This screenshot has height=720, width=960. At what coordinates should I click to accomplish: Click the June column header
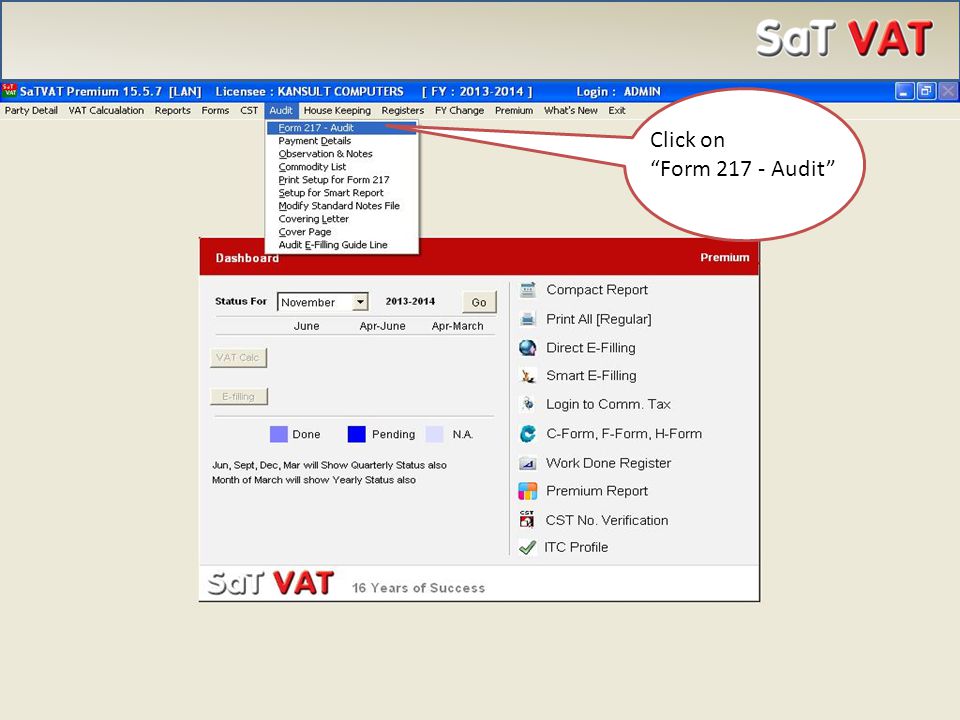306,326
